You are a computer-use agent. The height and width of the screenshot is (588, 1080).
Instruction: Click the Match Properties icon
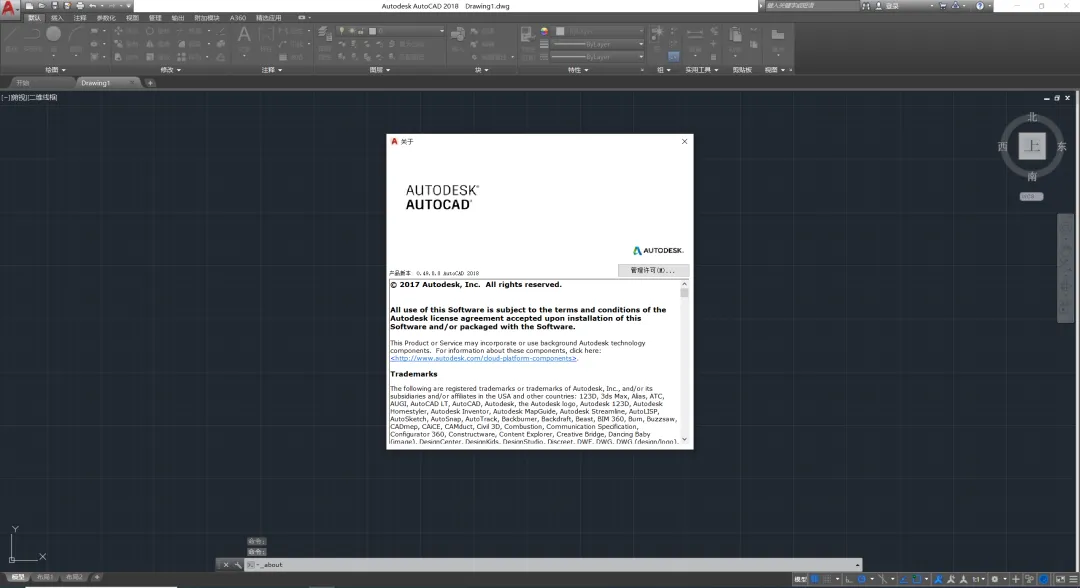coord(526,34)
